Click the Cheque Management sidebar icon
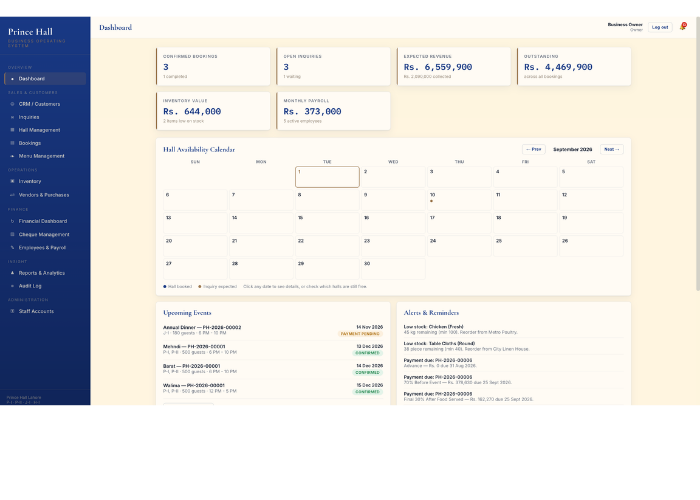 pyautogui.click(x=12, y=234)
